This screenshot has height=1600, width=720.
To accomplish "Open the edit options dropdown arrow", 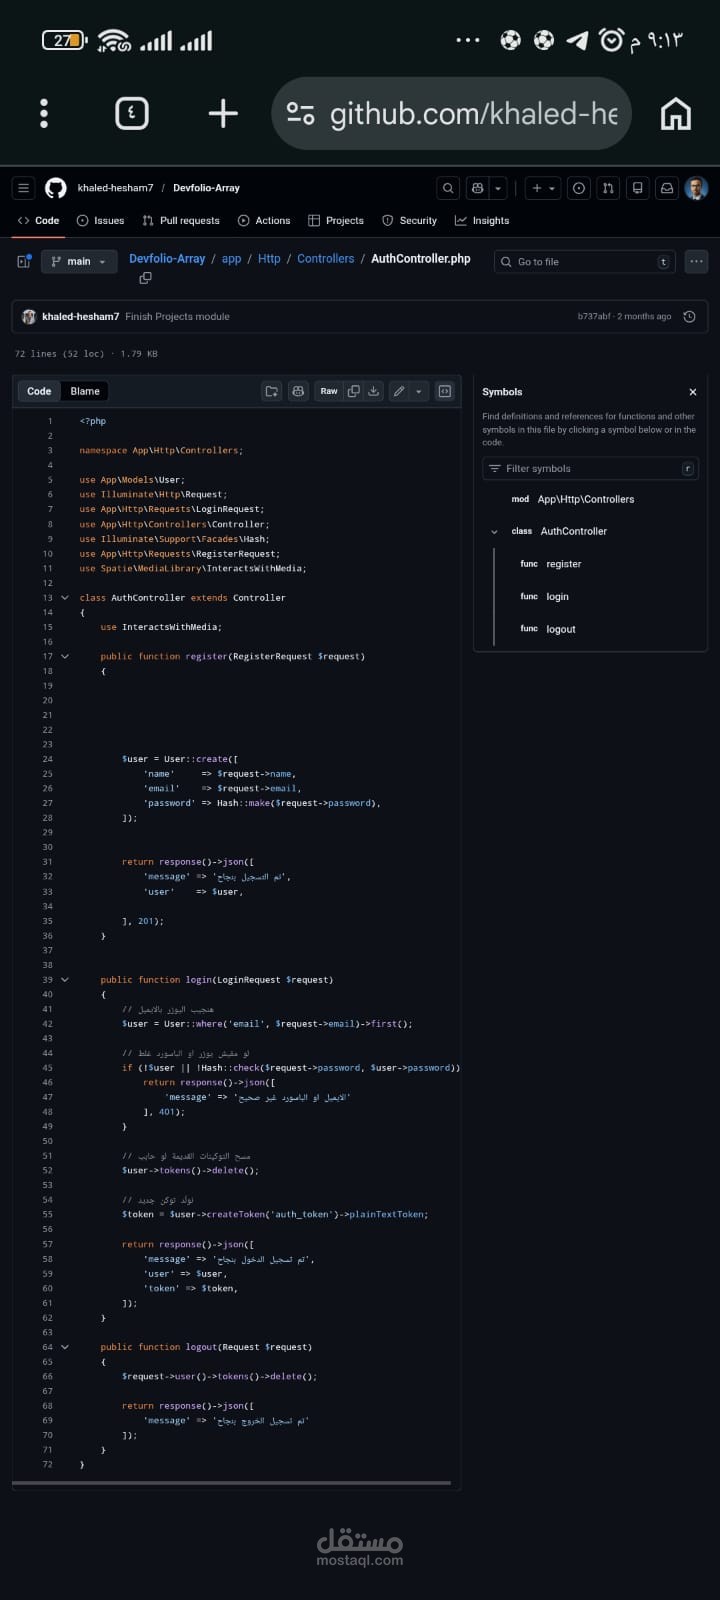I will pos(419,391).
